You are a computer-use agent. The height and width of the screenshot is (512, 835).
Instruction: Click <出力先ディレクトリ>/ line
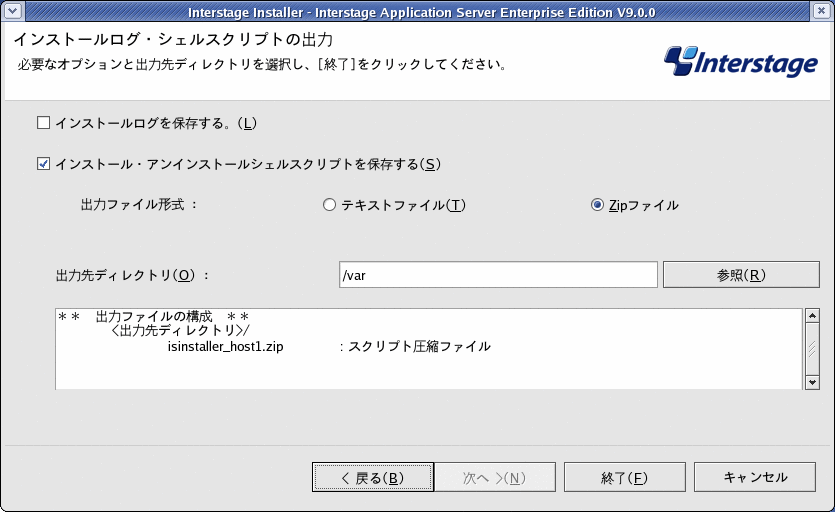pyautogui.click(x=179, y=331)
